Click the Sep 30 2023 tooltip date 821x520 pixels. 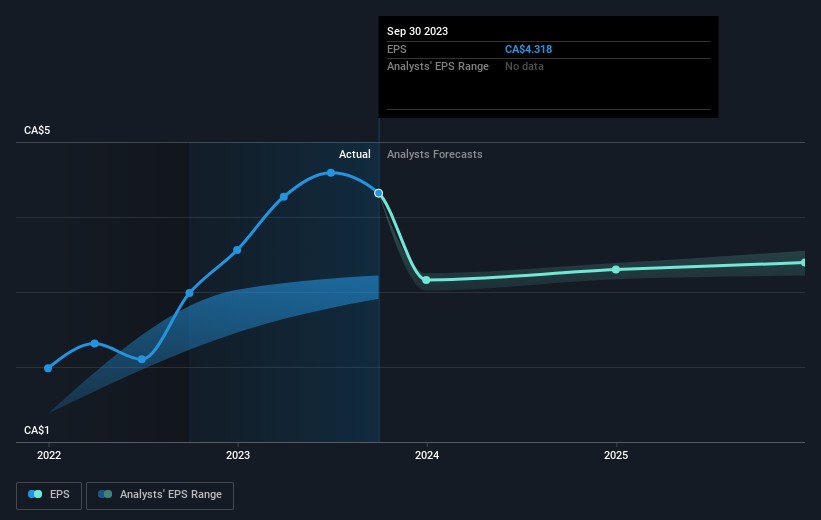click(x=417, y=31)
